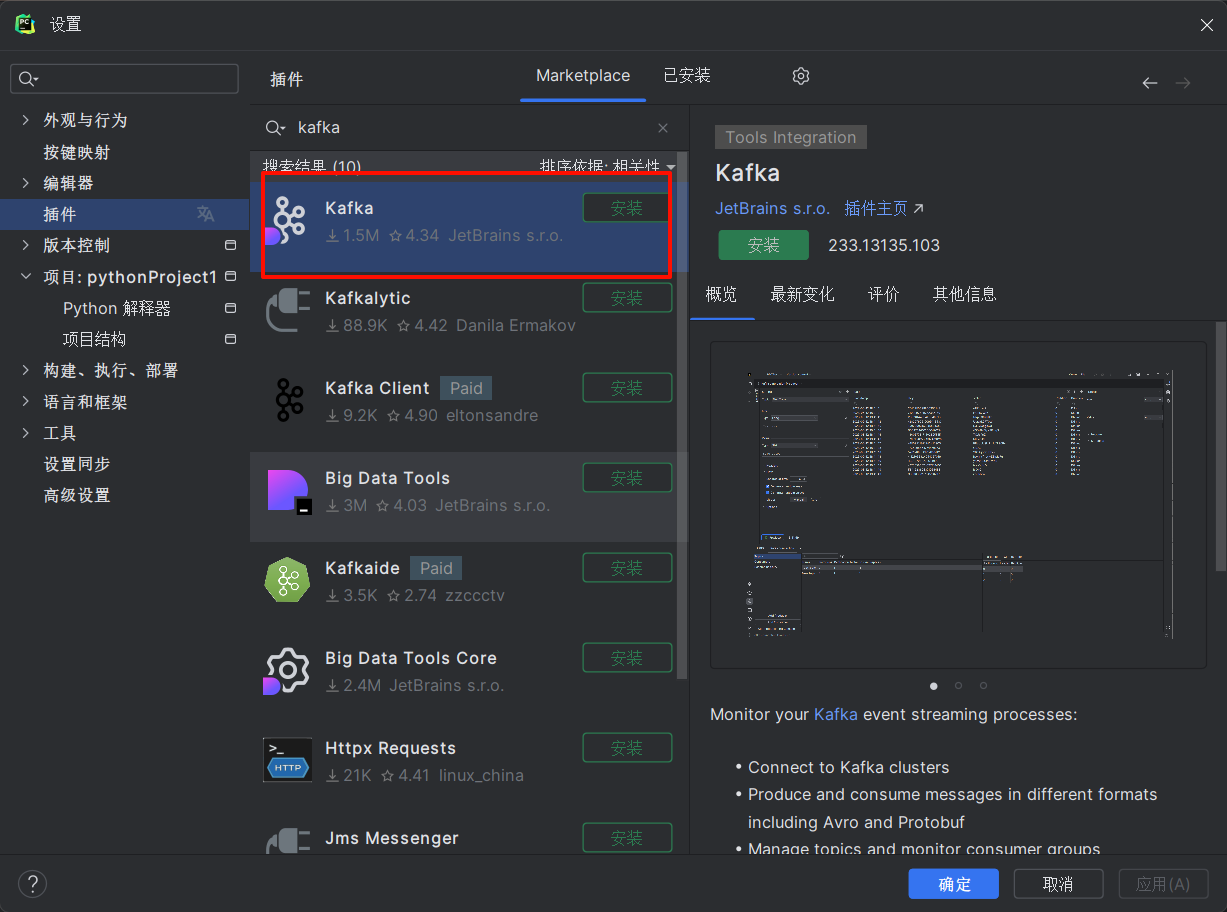Install the Kafkaide plugin
1227x912 pixels.
[627, 568]
